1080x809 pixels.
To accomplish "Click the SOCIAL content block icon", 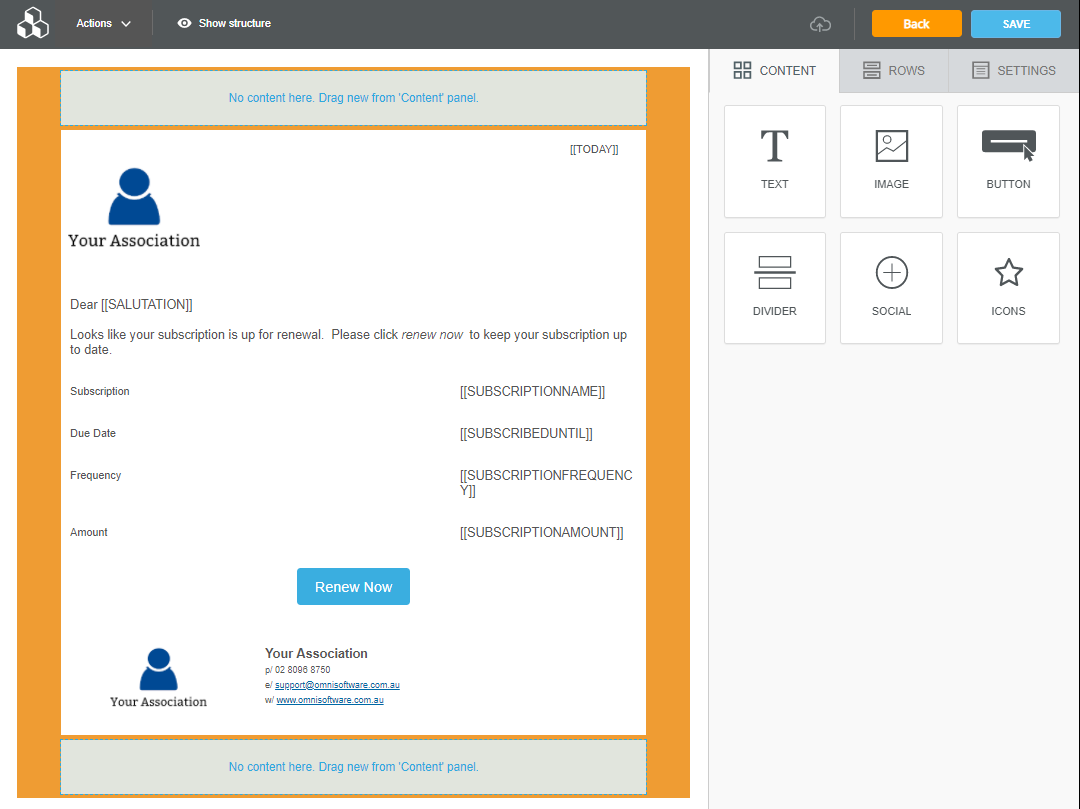I will 891,287.
